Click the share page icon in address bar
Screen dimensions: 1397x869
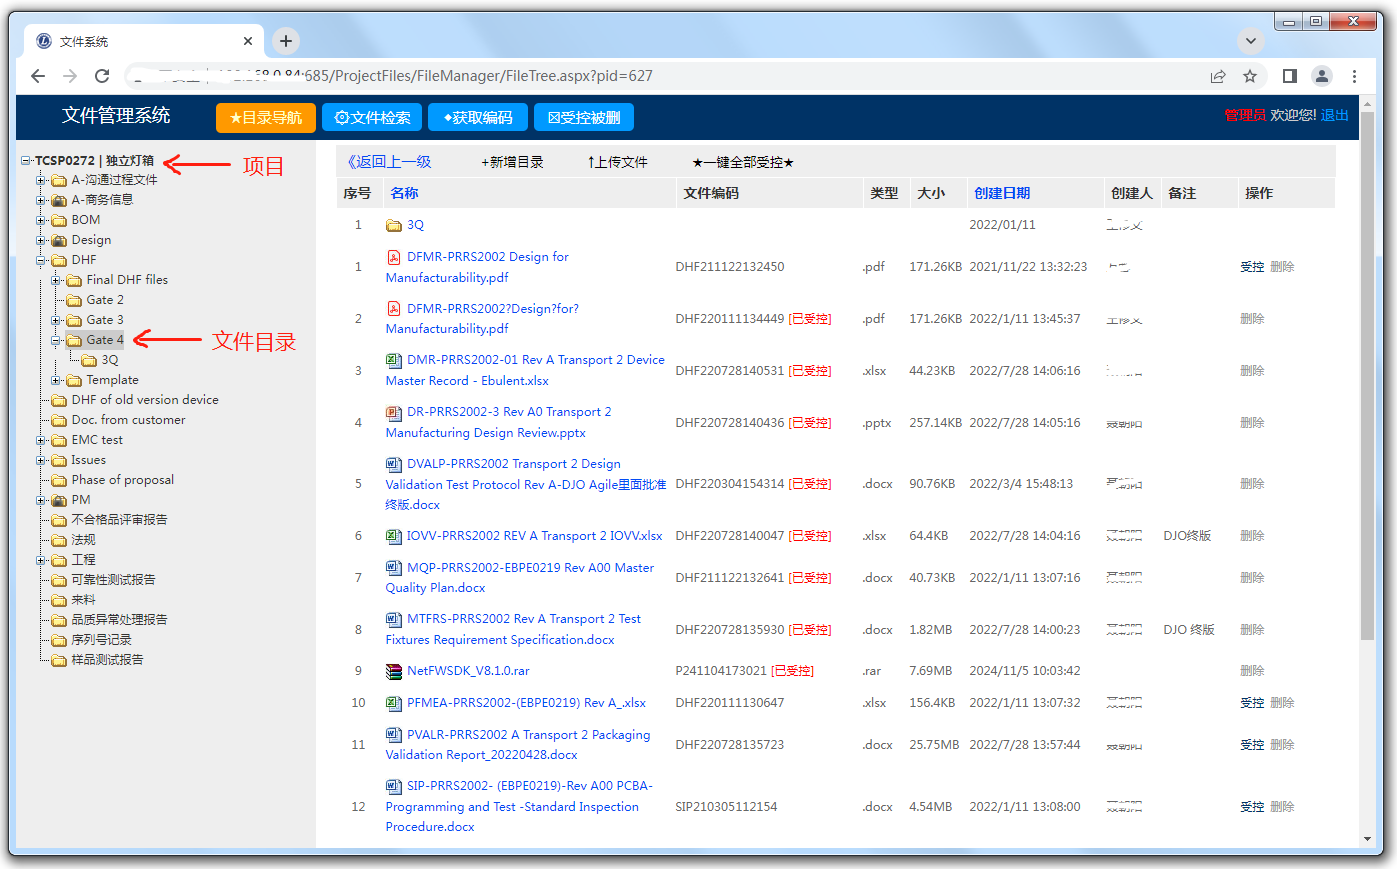tap(1218, 76)
